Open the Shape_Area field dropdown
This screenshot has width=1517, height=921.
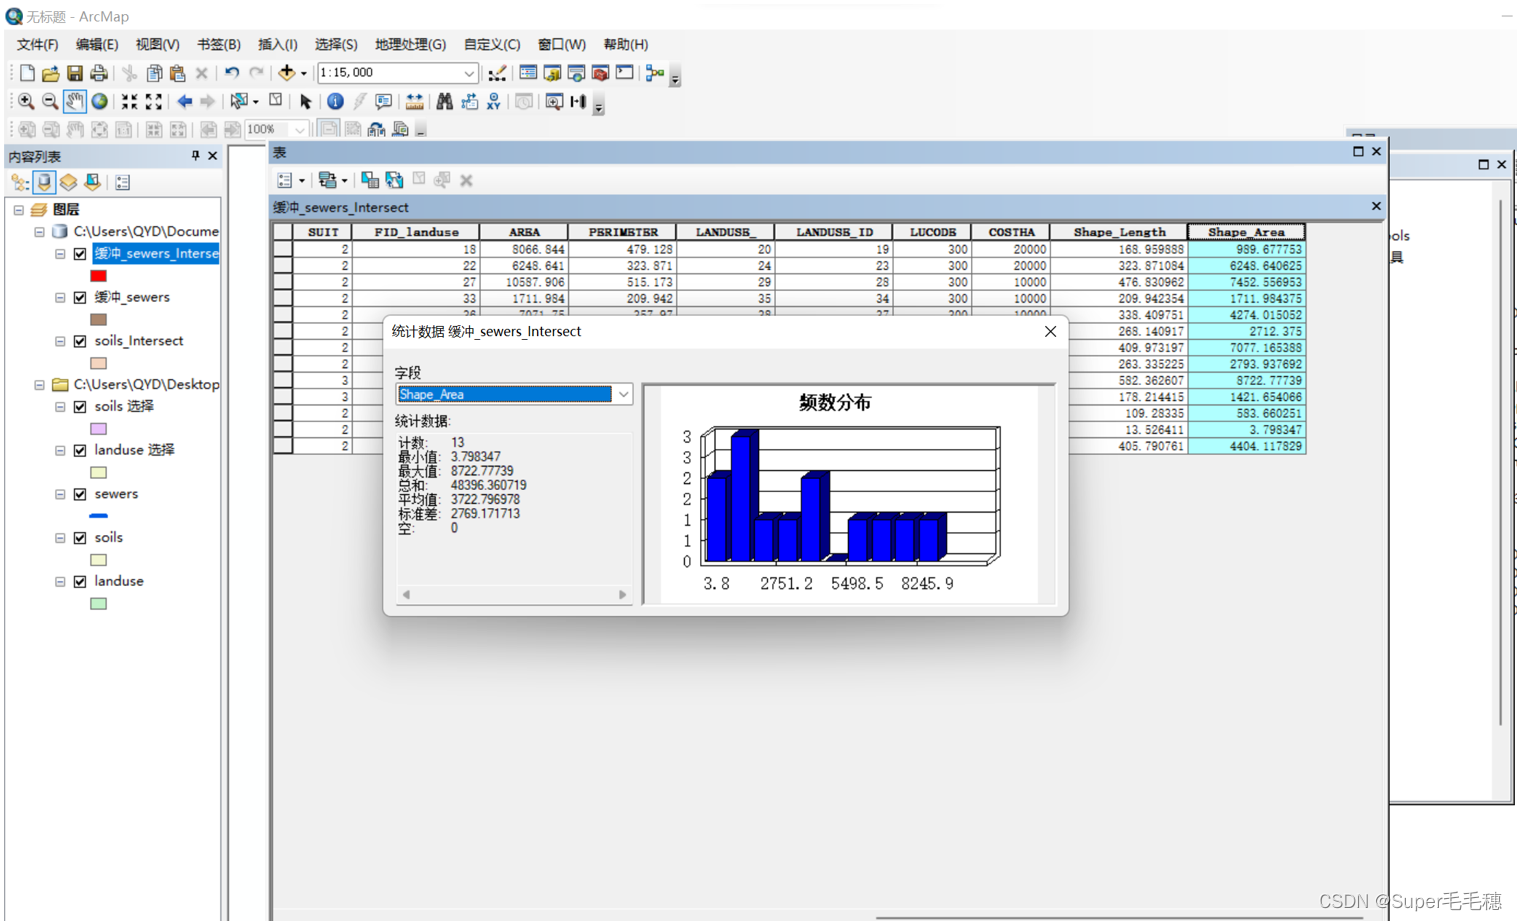point(623,394)
